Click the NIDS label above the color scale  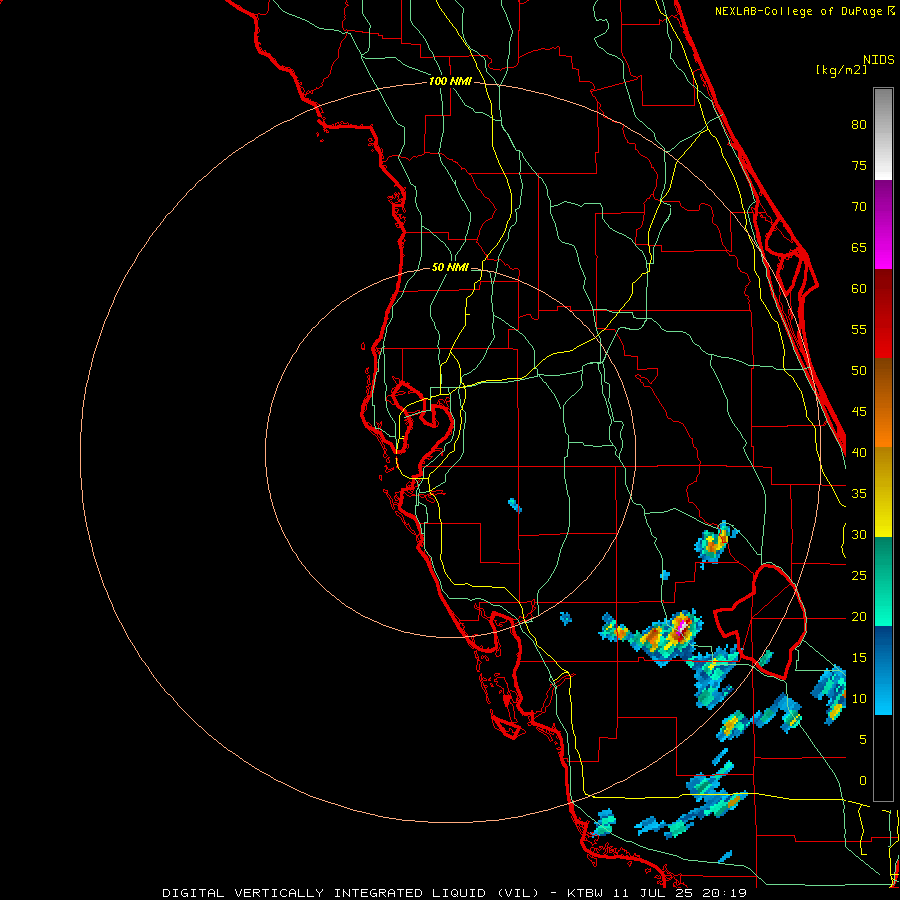point(878,60)
